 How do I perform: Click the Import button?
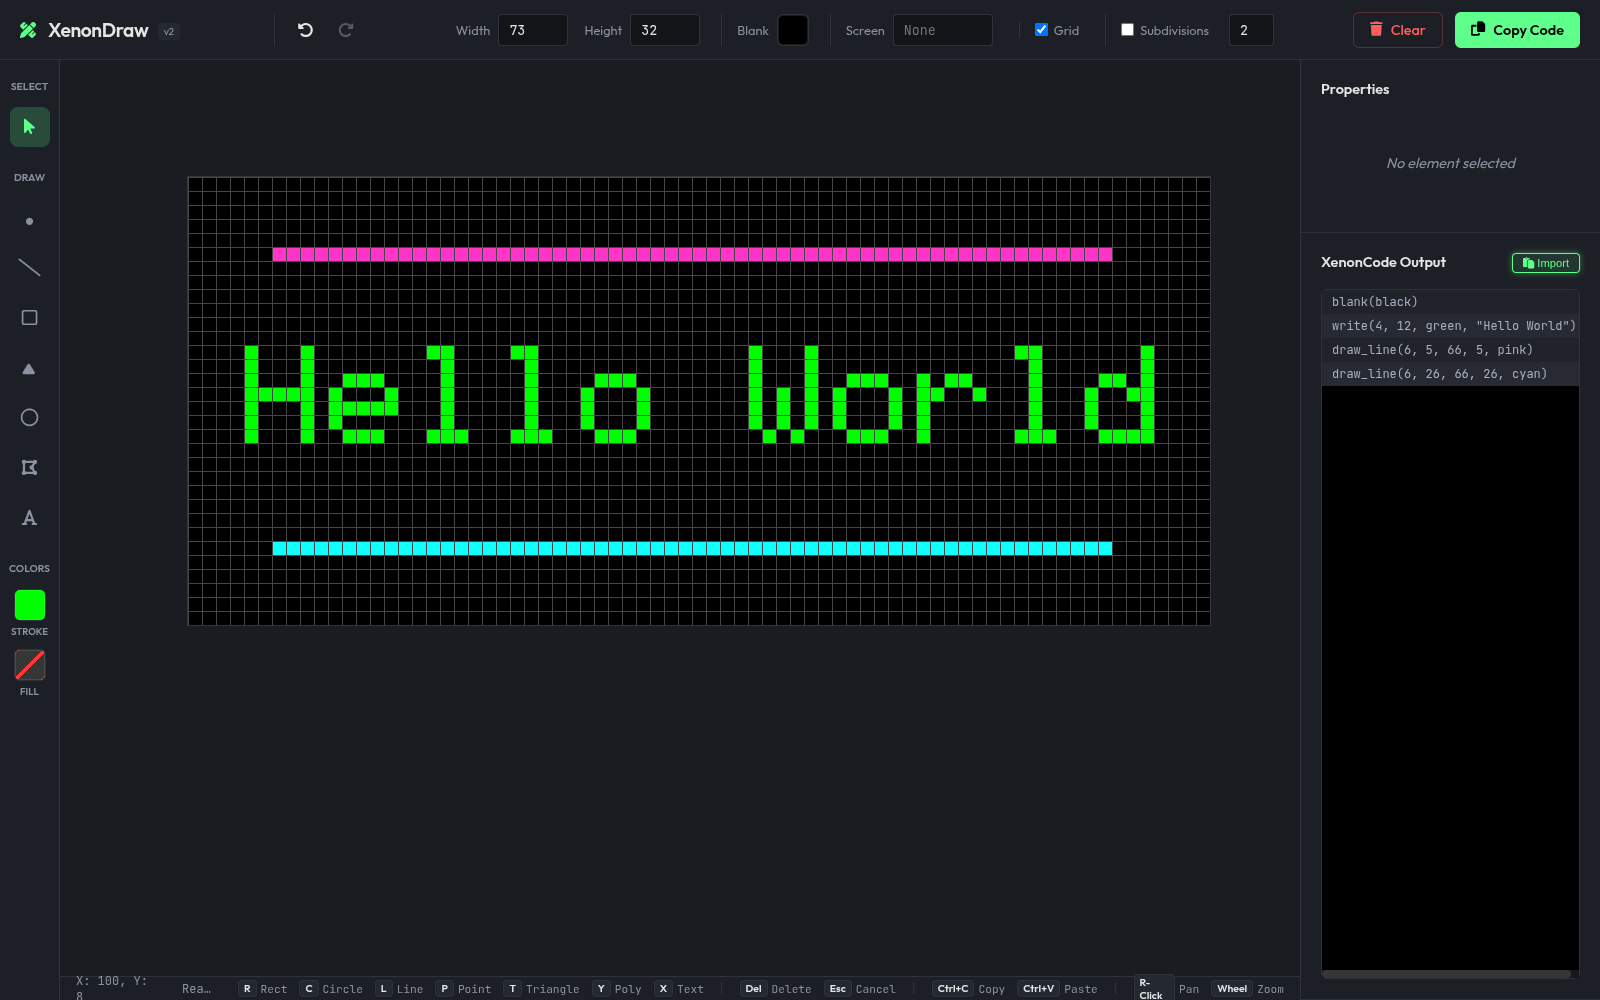1546,263
